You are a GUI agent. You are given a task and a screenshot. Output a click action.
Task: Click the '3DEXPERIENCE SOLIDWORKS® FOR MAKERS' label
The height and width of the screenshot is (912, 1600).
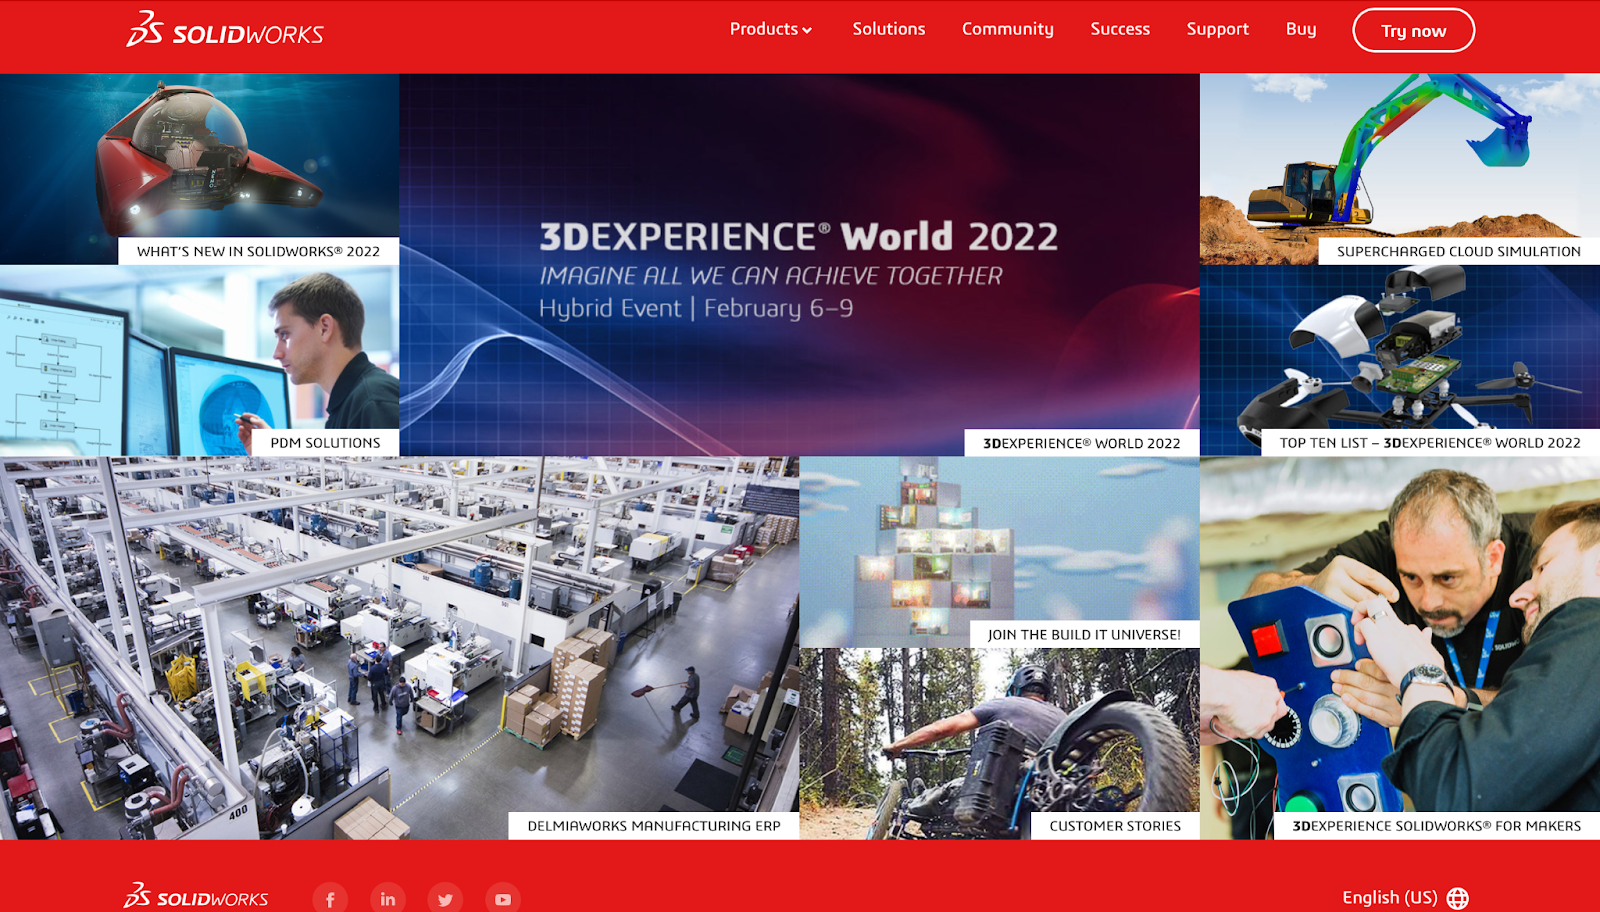click(x=1437, y=826)
